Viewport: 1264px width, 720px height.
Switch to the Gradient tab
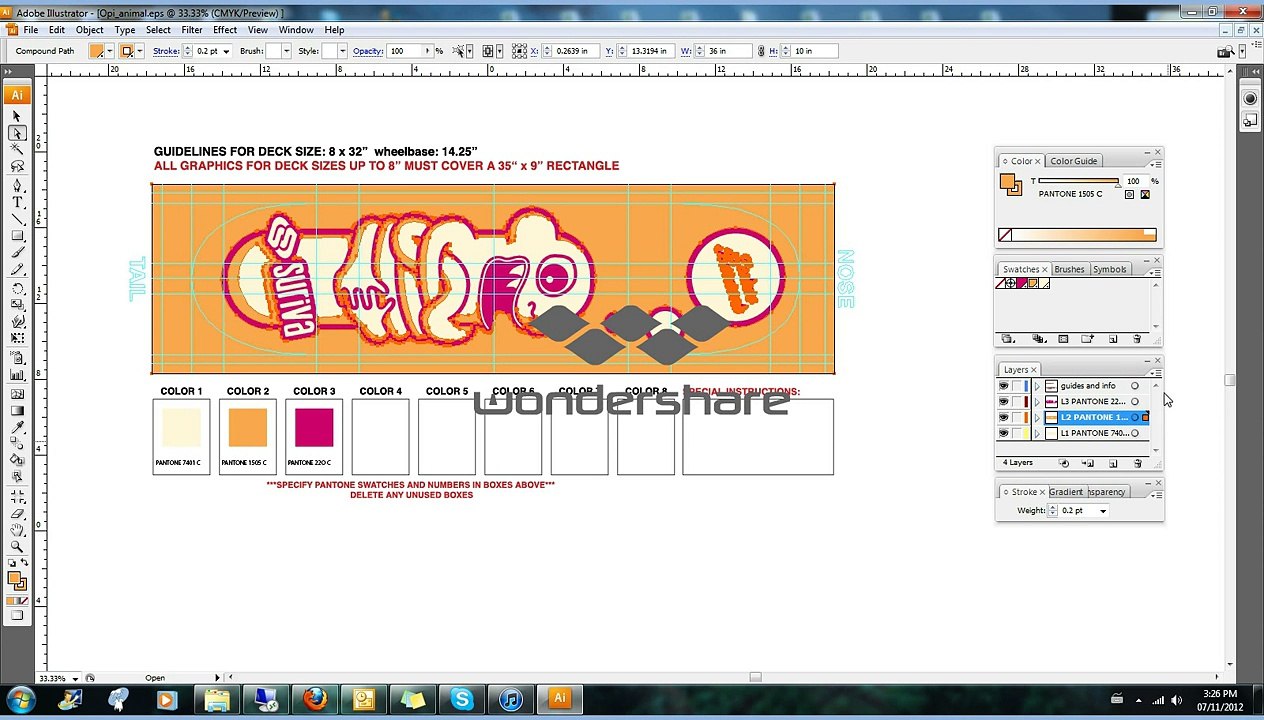tap(1065, 492)
